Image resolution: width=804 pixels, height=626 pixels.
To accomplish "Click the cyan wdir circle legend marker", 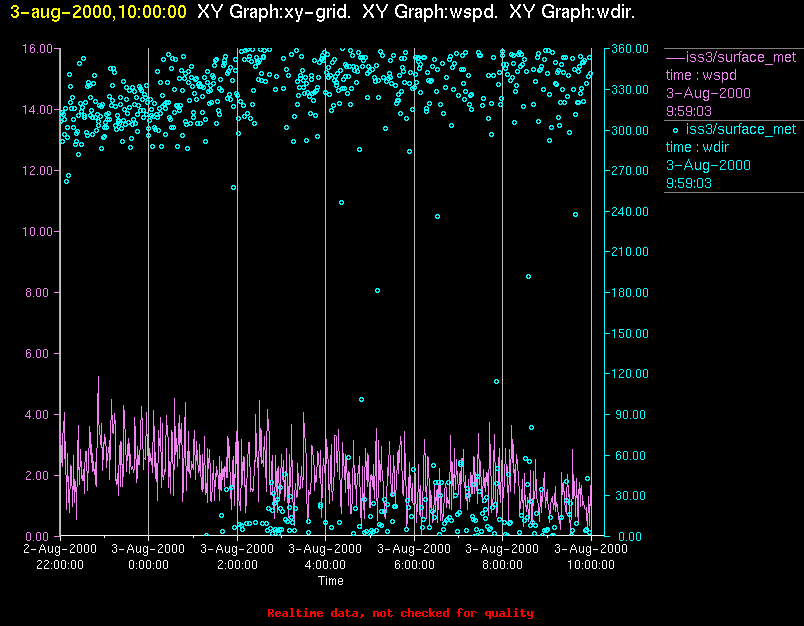I will coord(675,130).
